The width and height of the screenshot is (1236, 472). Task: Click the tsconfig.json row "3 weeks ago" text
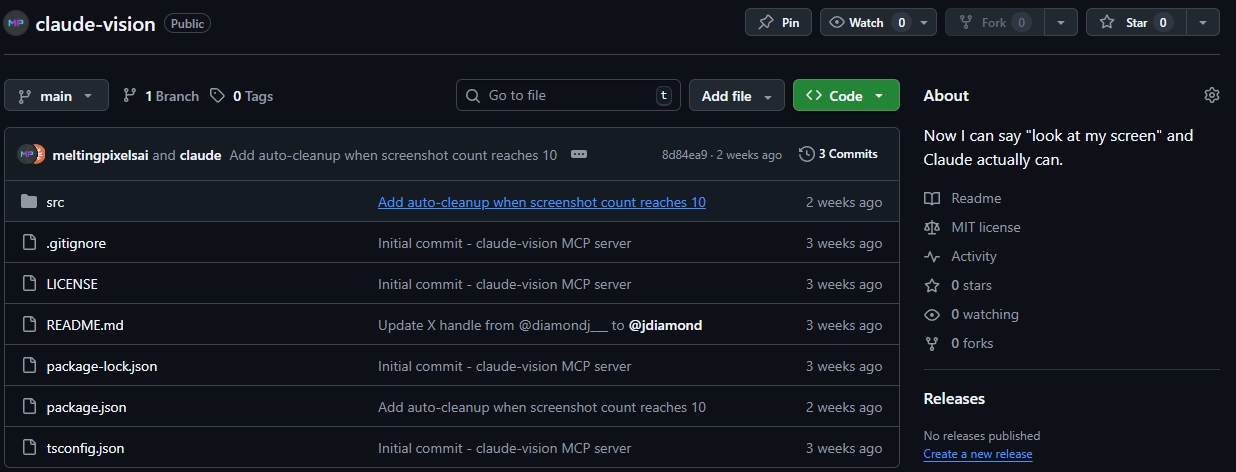(x=844, y=448)
